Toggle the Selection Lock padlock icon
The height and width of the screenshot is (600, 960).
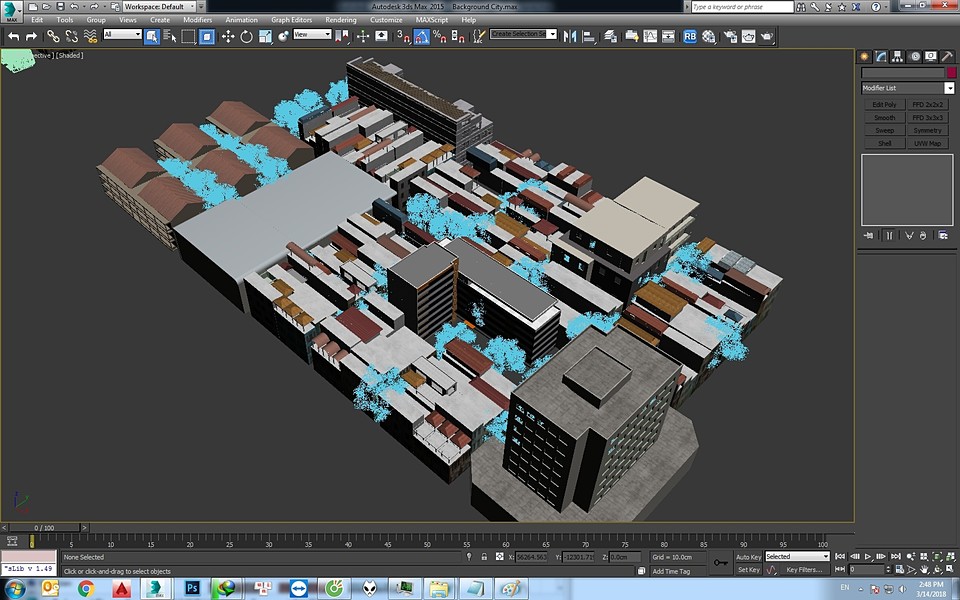(x=484, y=557)
